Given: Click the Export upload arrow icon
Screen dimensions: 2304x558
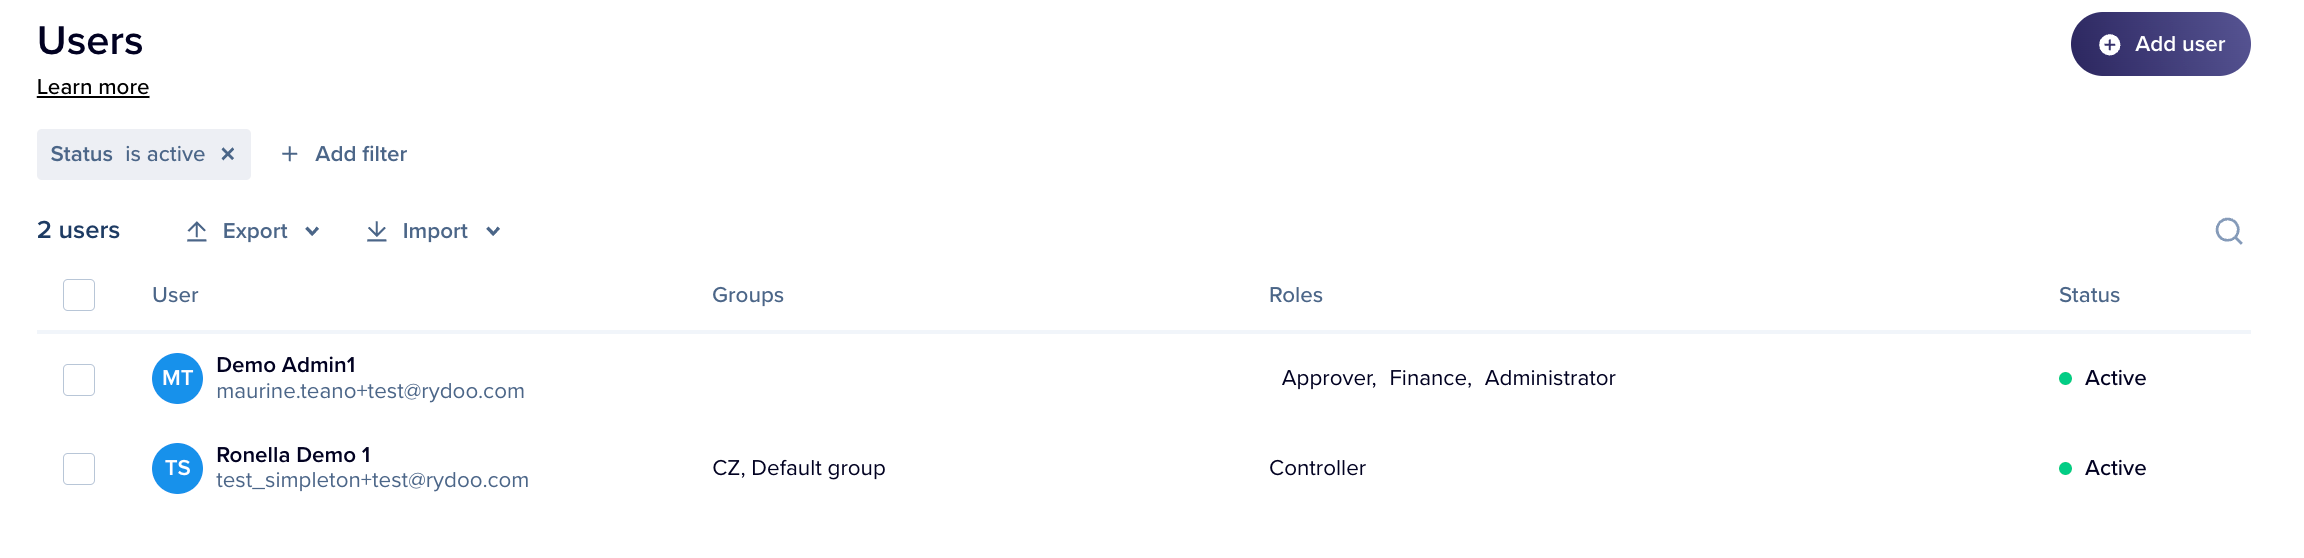Looking at the screenshot, I should click(x=197, y=231).
